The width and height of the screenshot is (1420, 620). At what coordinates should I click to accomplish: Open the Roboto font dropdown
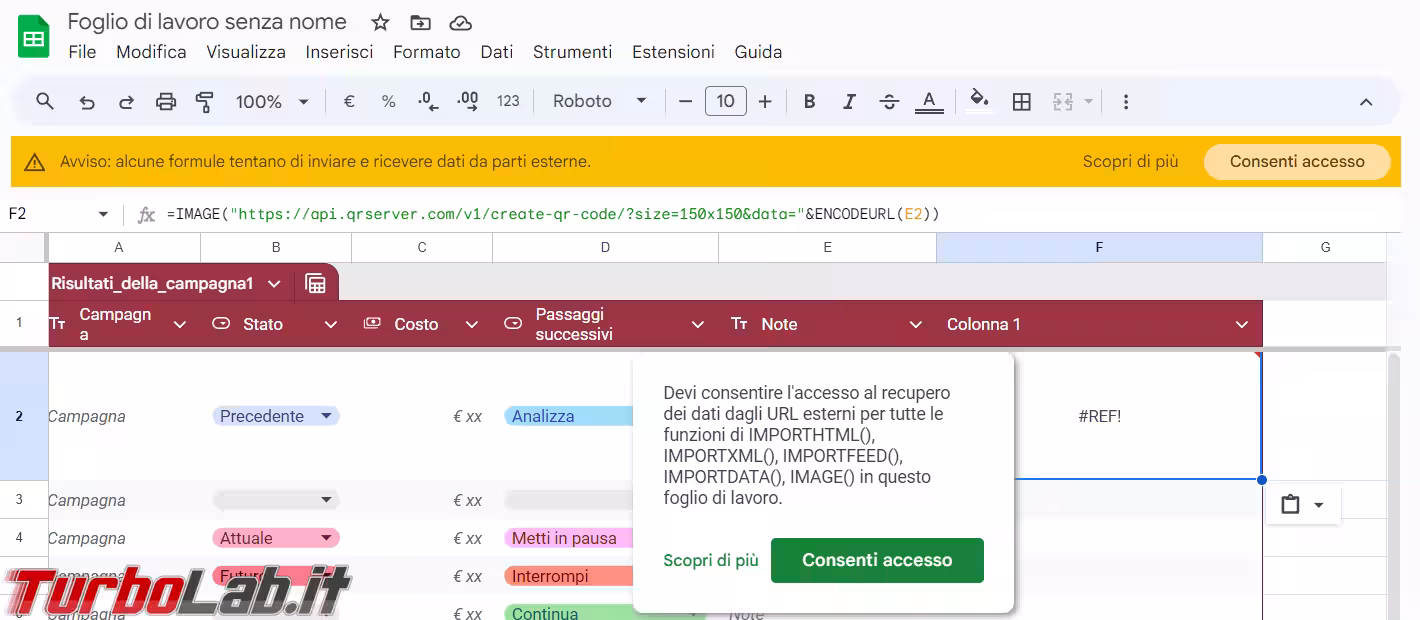pyautogui.click(x=600, y=102)
